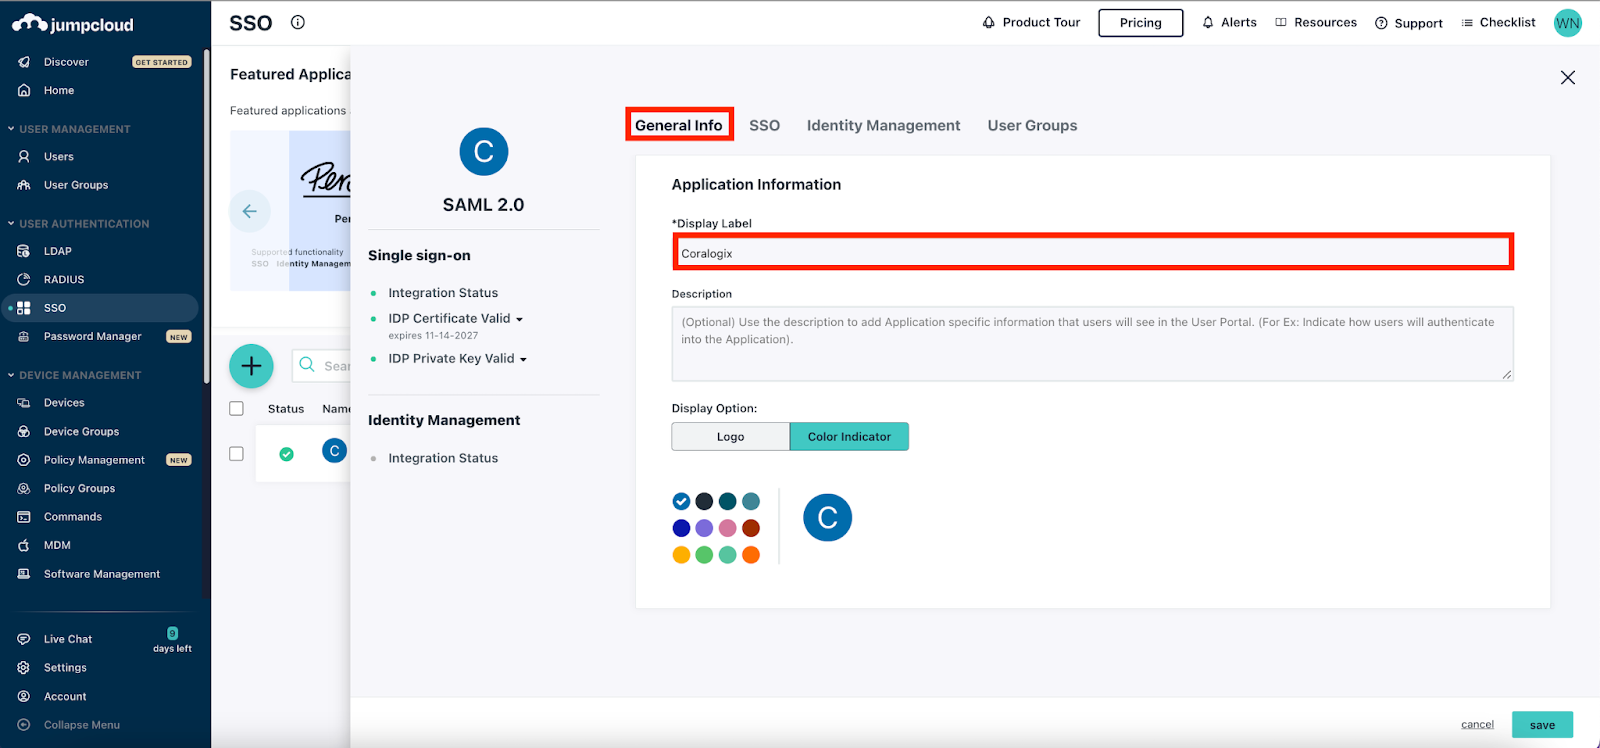Click the Product Tour bell icon
1600x748 pixels.
pos(989,22)
